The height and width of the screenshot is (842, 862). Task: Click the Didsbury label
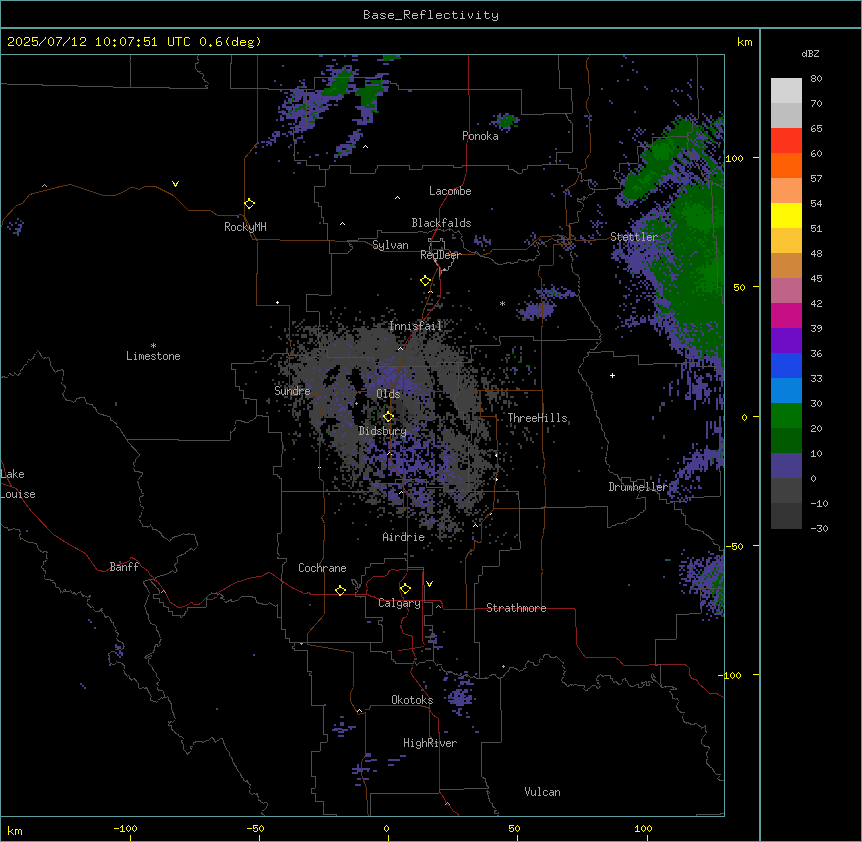383,431
